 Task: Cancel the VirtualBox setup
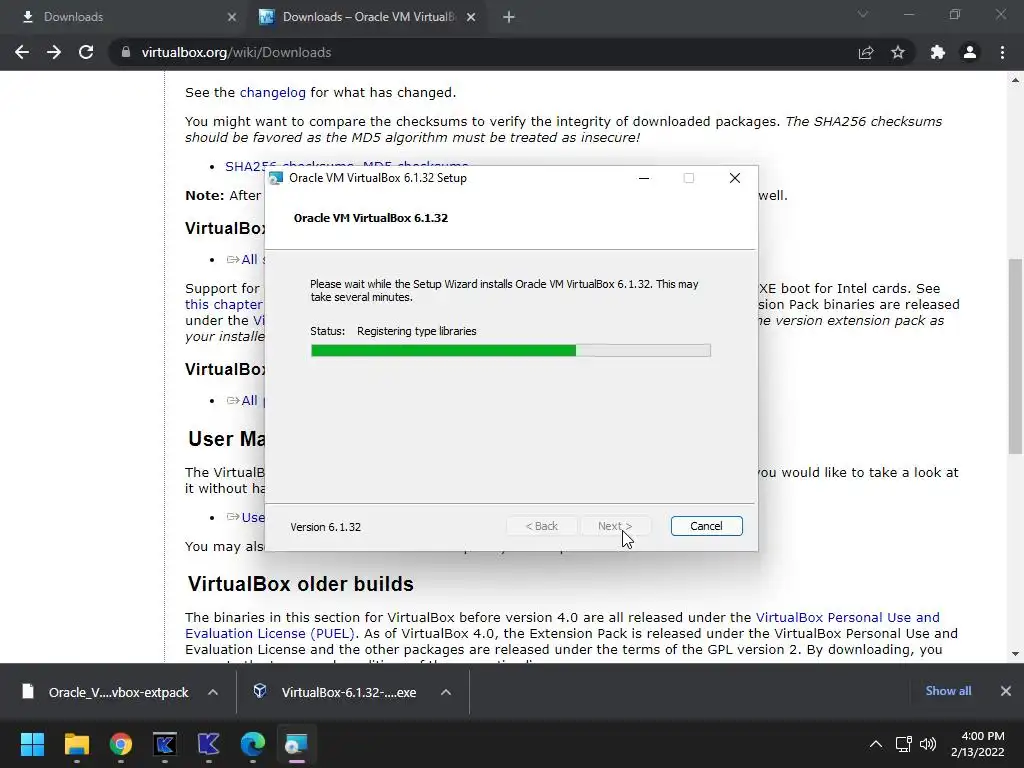point(706,526)
